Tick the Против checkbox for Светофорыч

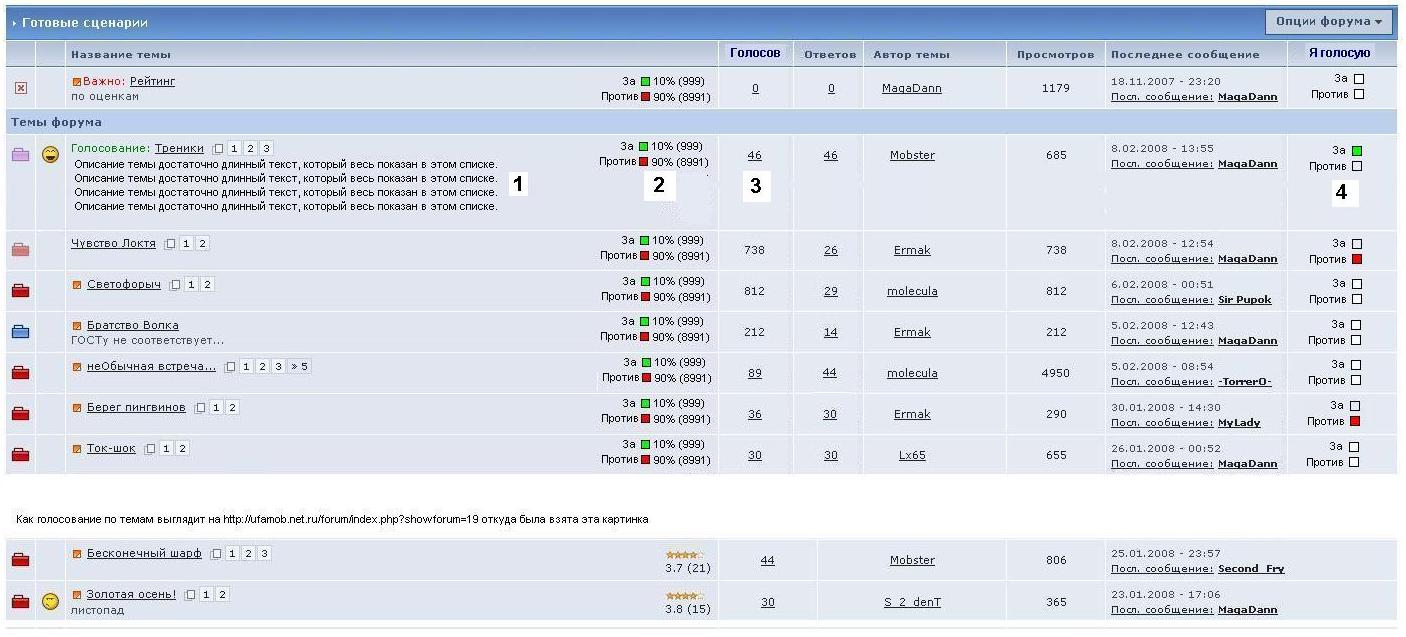(x=1356, y=299)
